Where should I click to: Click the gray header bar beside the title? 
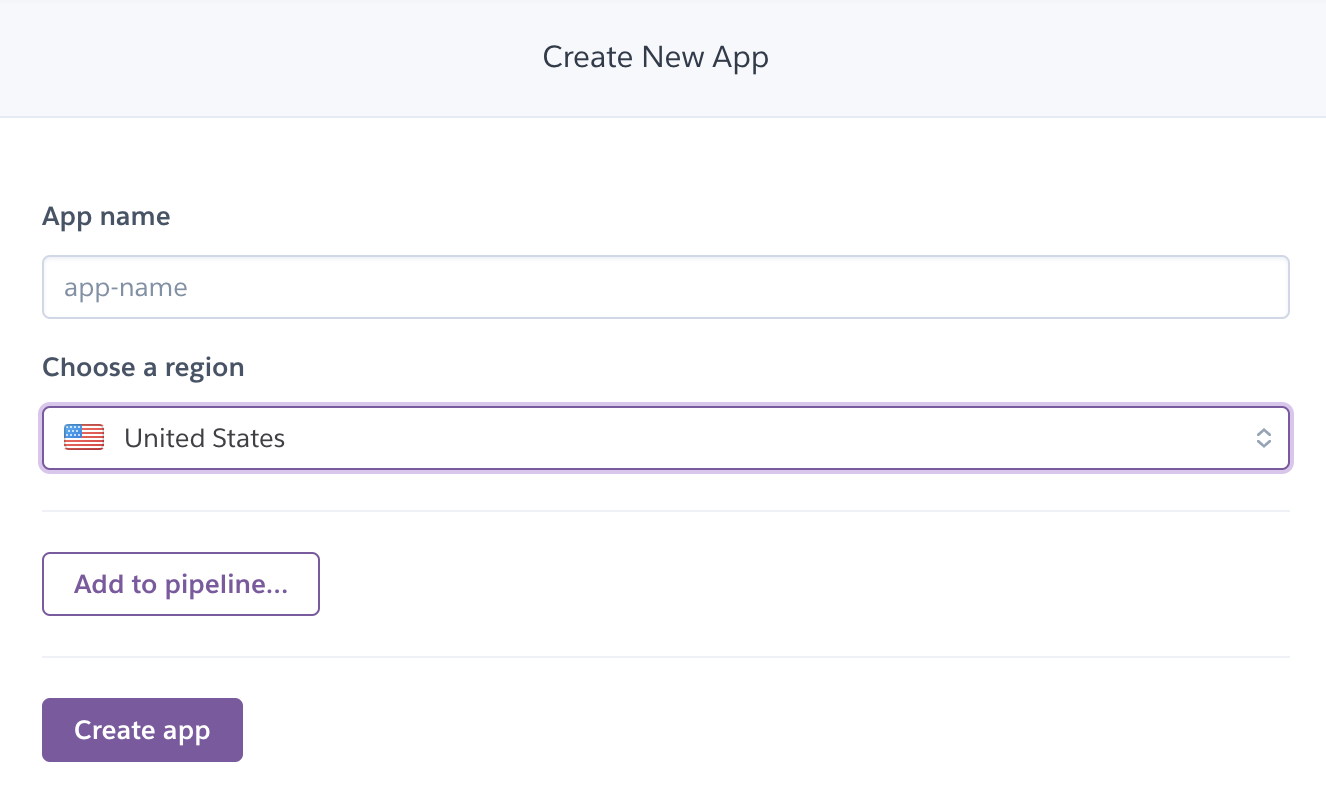click(1050, 57)
